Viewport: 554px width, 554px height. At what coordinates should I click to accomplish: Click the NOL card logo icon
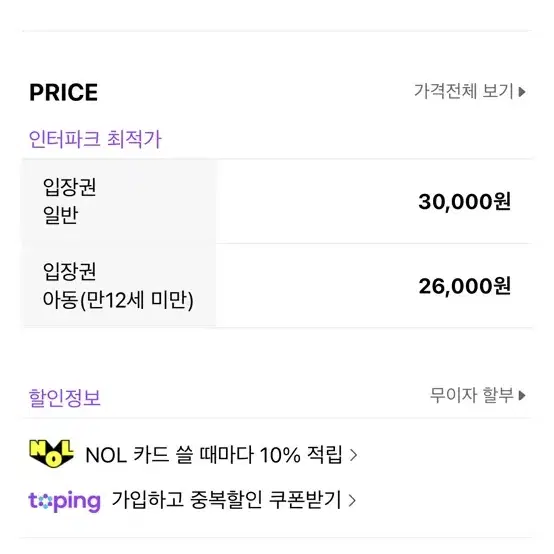point(52,454)
